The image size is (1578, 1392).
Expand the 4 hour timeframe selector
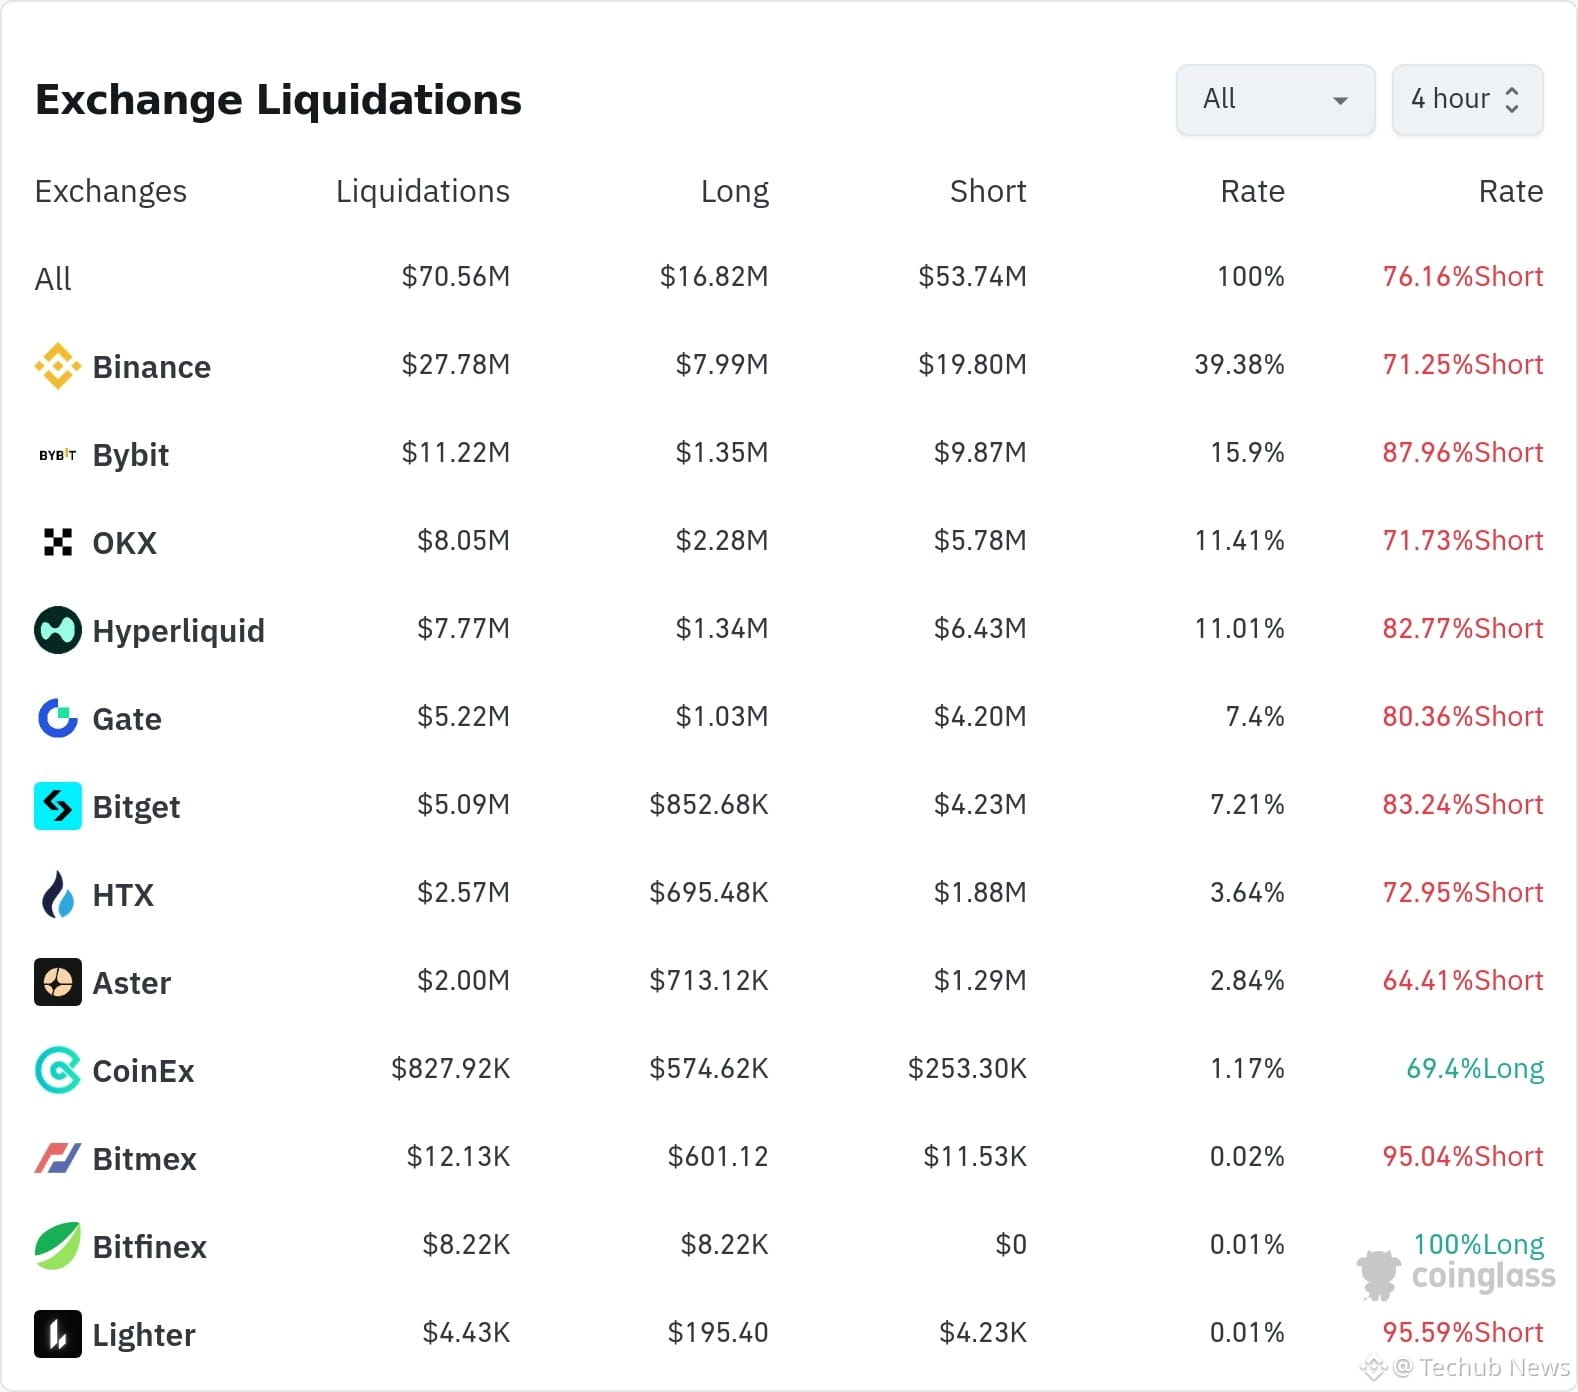pyautogui.click(x=1467, y=99)
